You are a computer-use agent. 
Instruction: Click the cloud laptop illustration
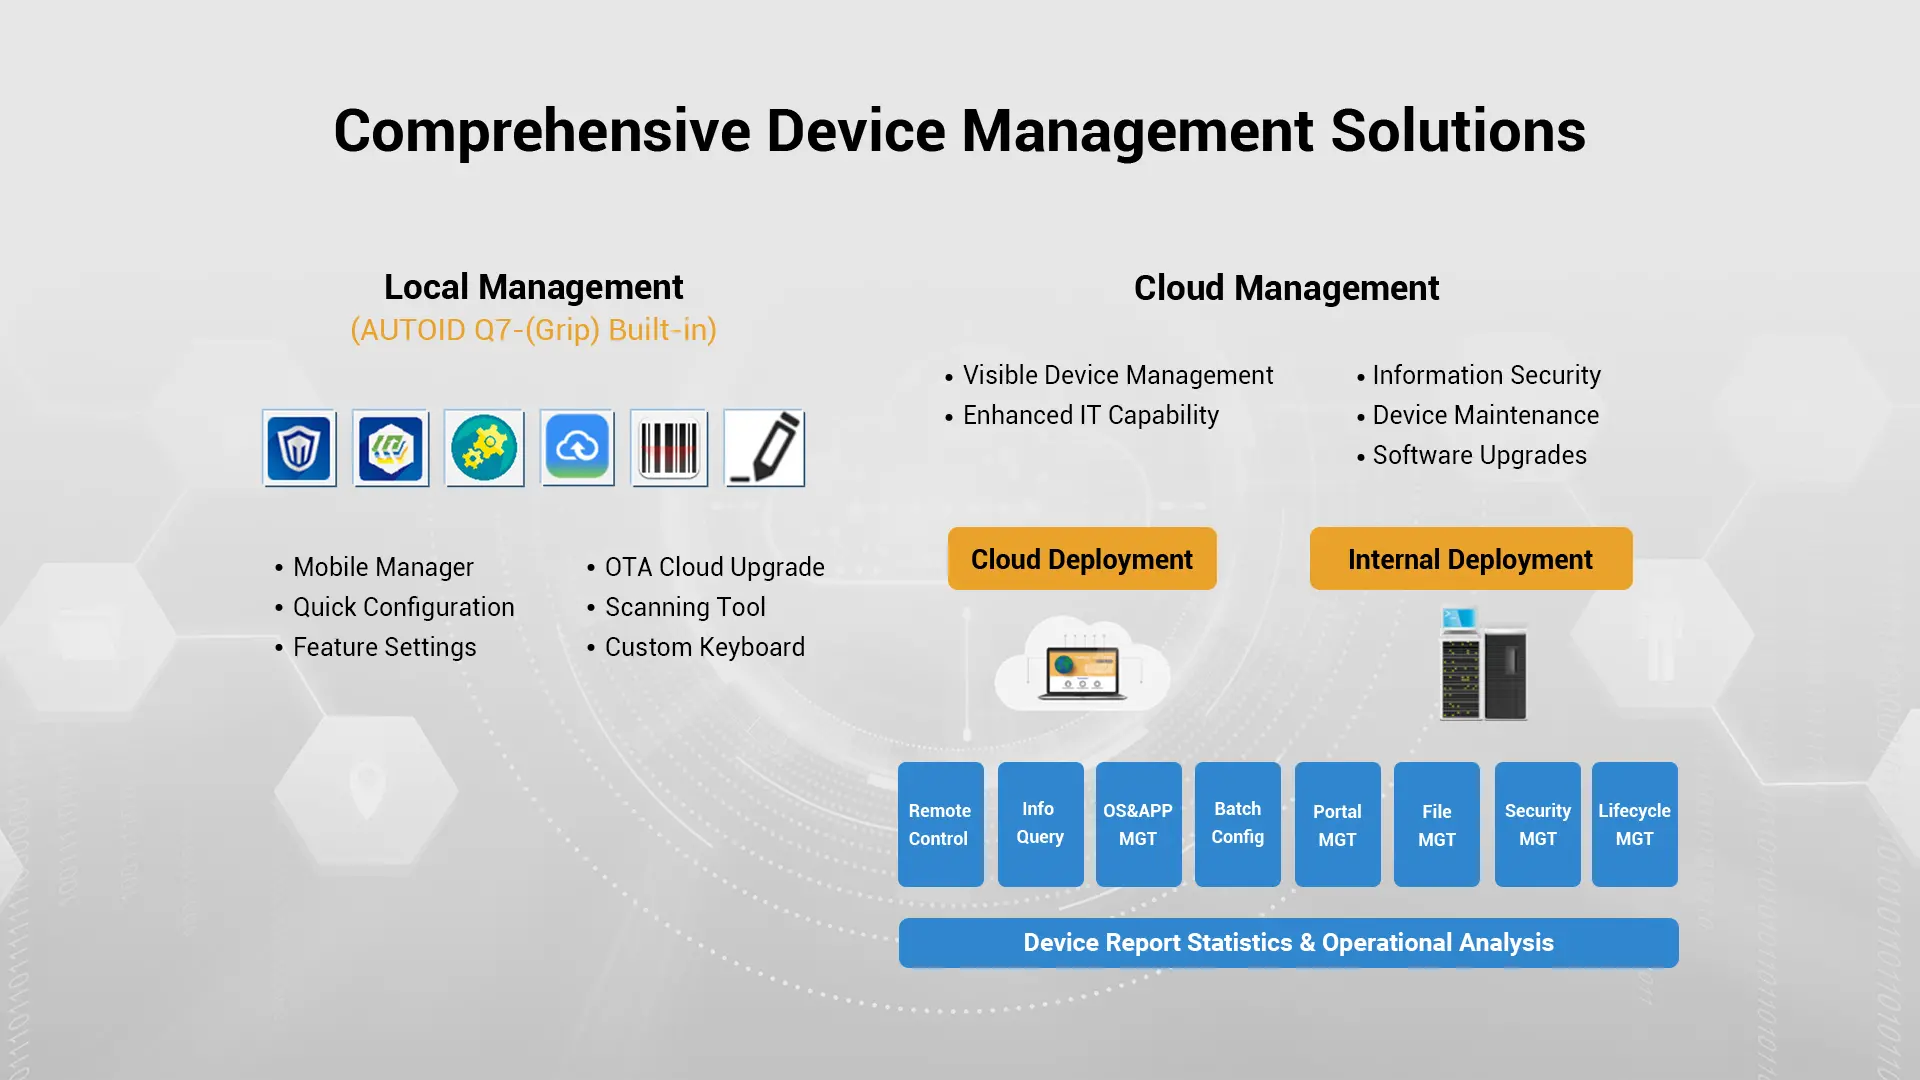1082,665
